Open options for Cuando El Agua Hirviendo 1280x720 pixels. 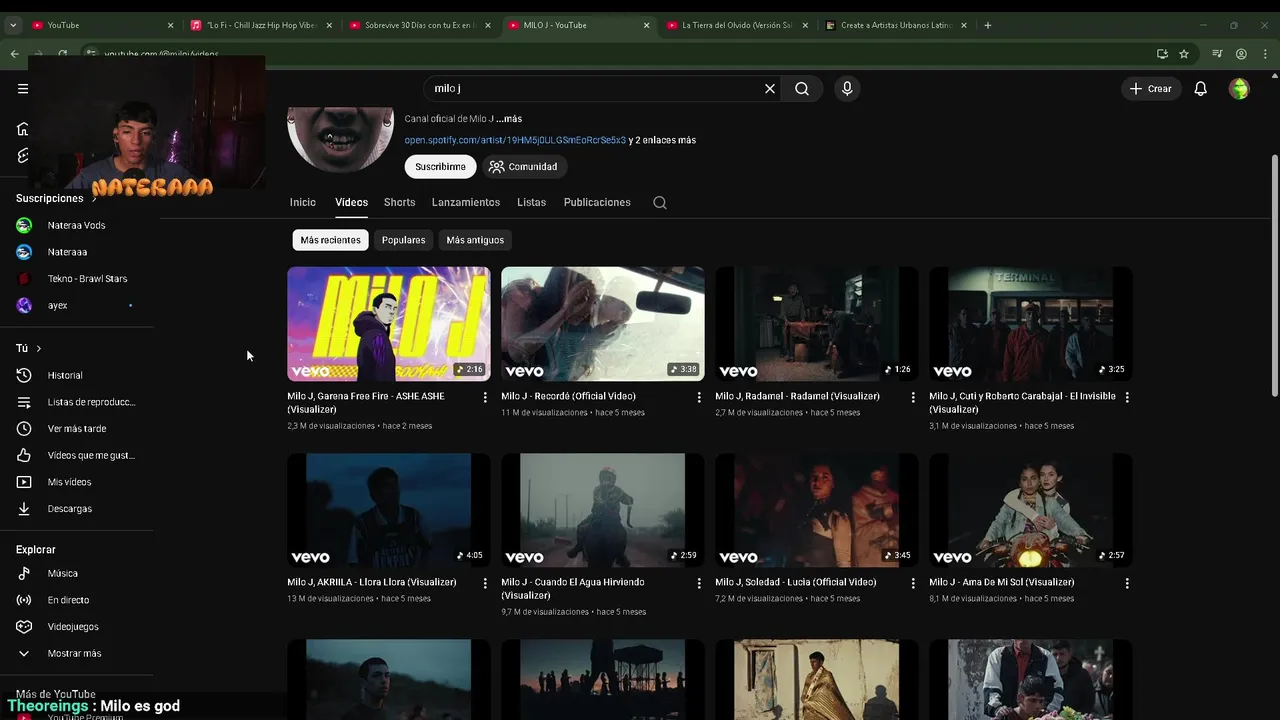pos(699,583)
